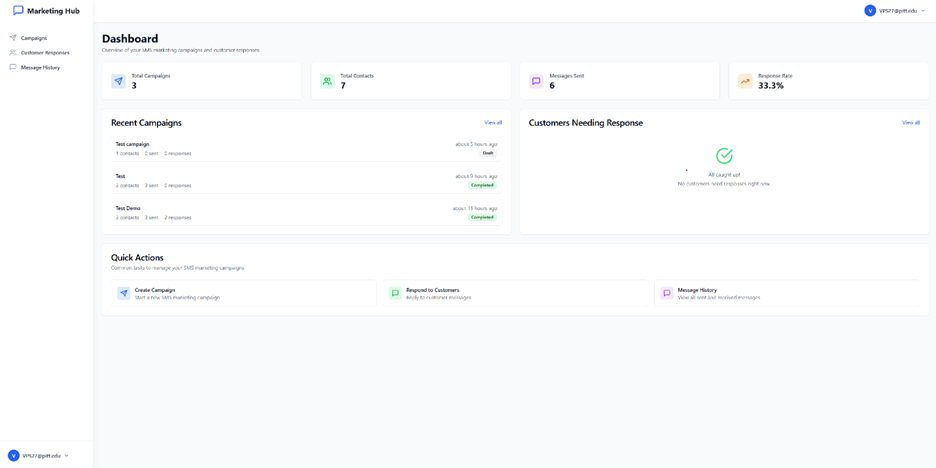Click the Respond to Customers green chat icon
This screenshot has height=468, width=936.
(395, 293)
